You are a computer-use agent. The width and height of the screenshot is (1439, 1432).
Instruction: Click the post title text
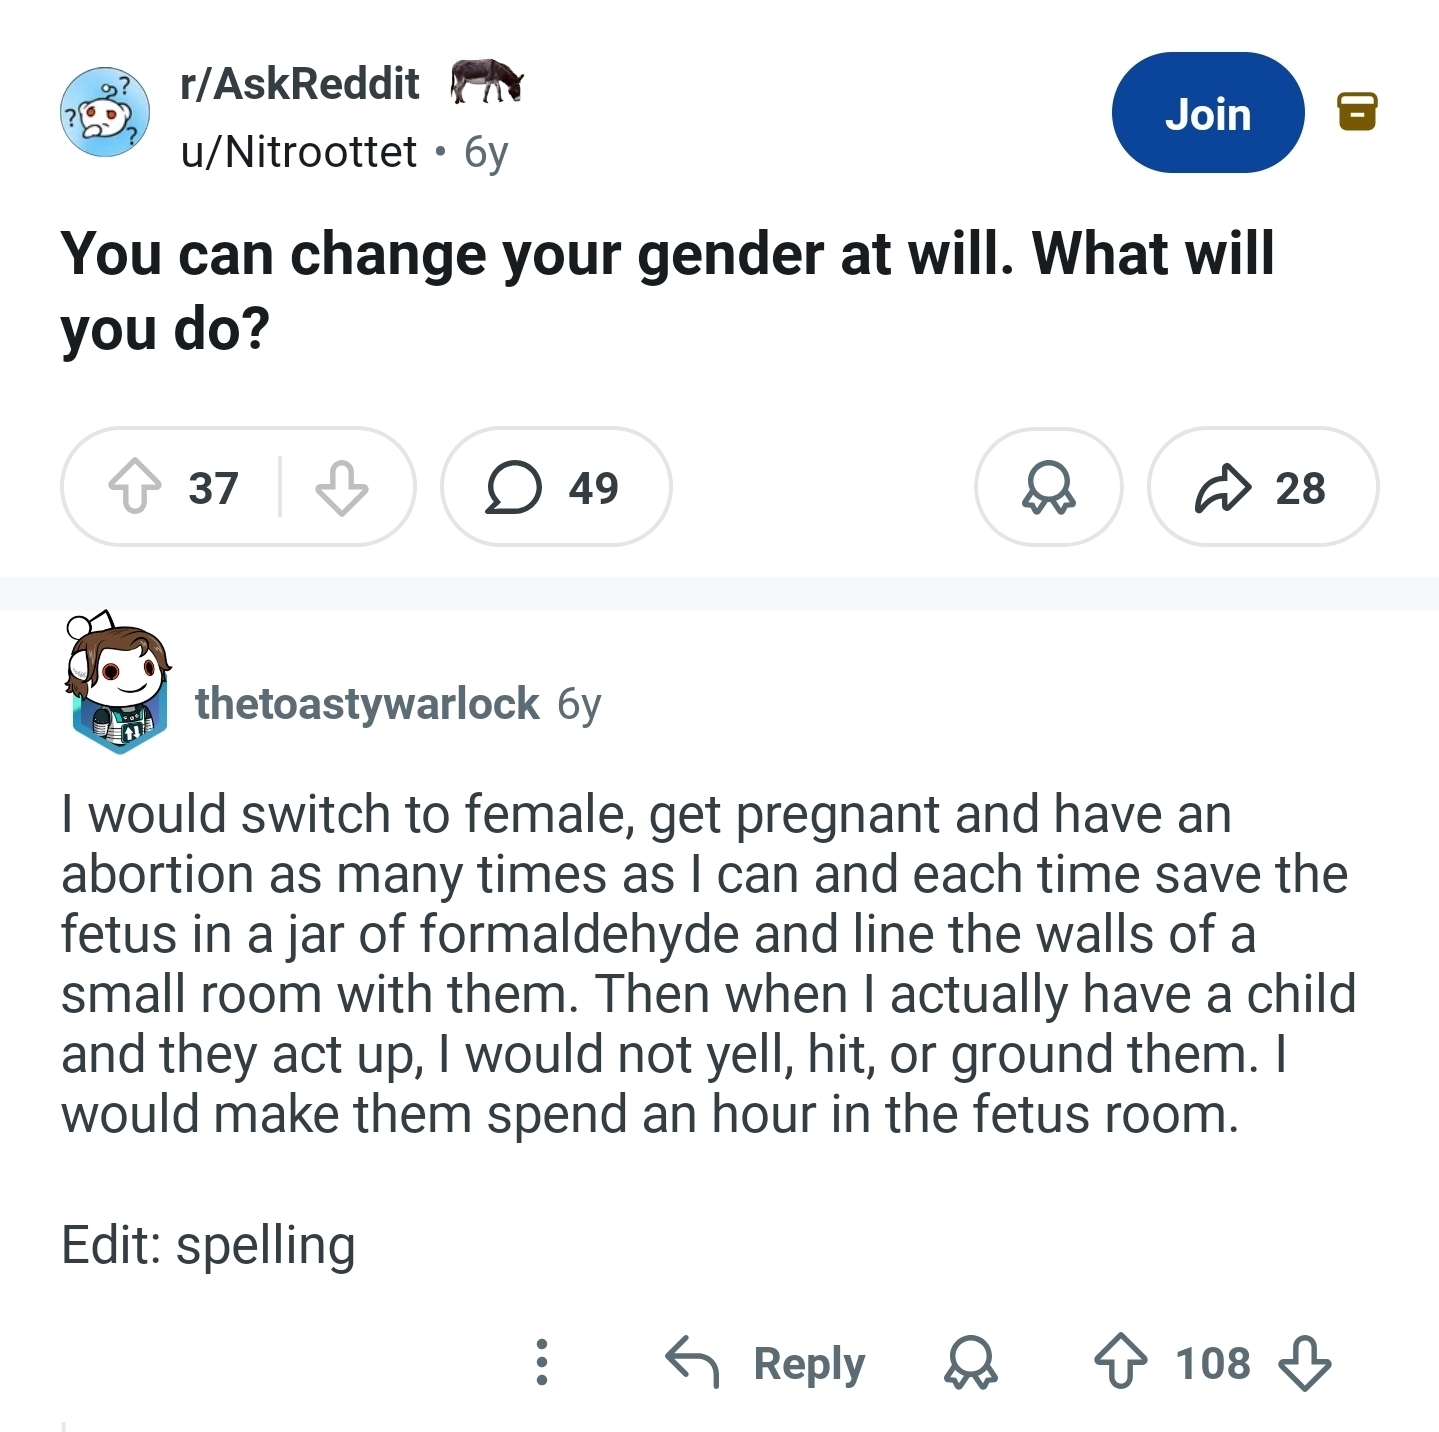(667, 290)
